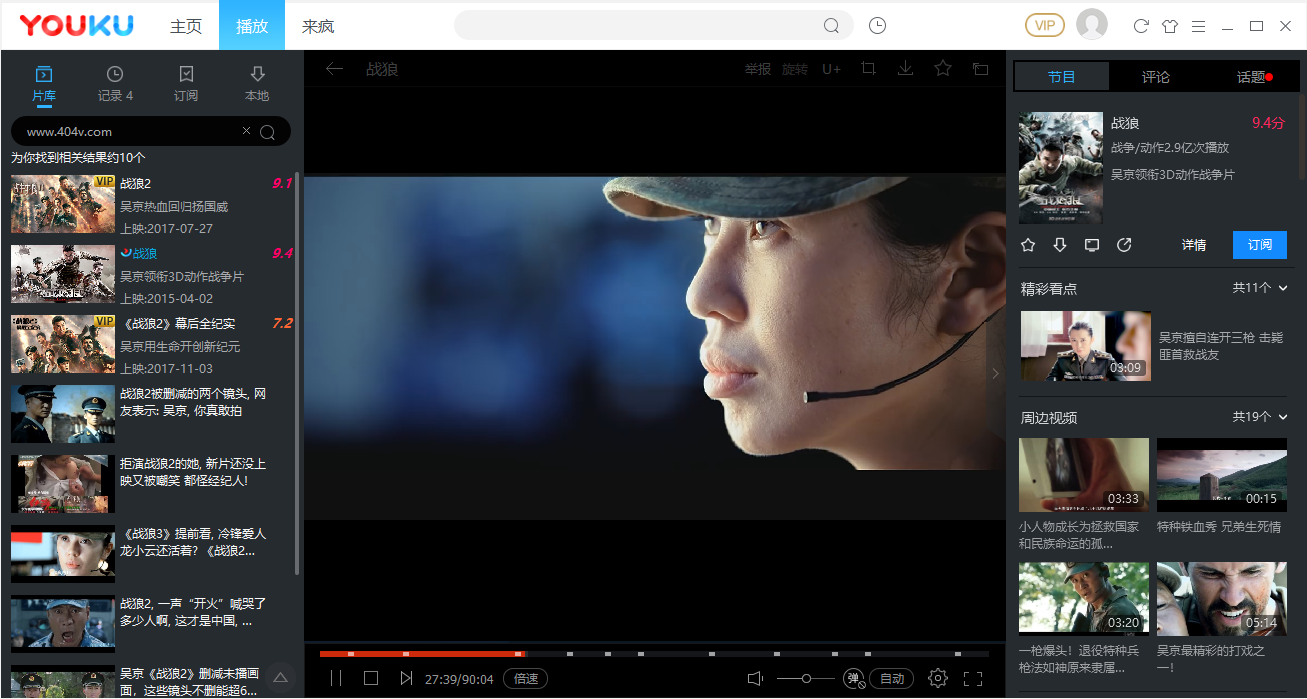Click the 倍速 playback speed button
The image size is (1307, 699).
pyautogui.click(x=526, y=679)
